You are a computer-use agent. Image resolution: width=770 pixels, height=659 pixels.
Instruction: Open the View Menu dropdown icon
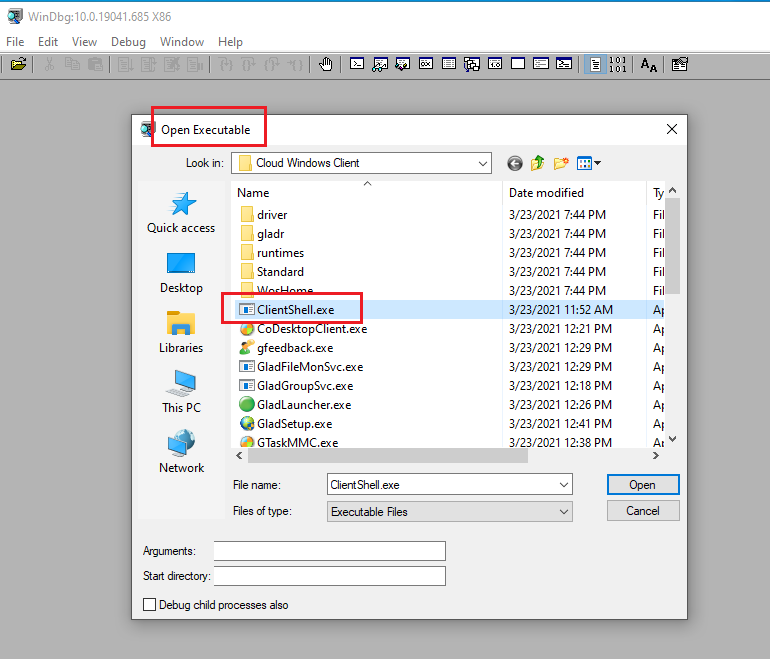589,163
